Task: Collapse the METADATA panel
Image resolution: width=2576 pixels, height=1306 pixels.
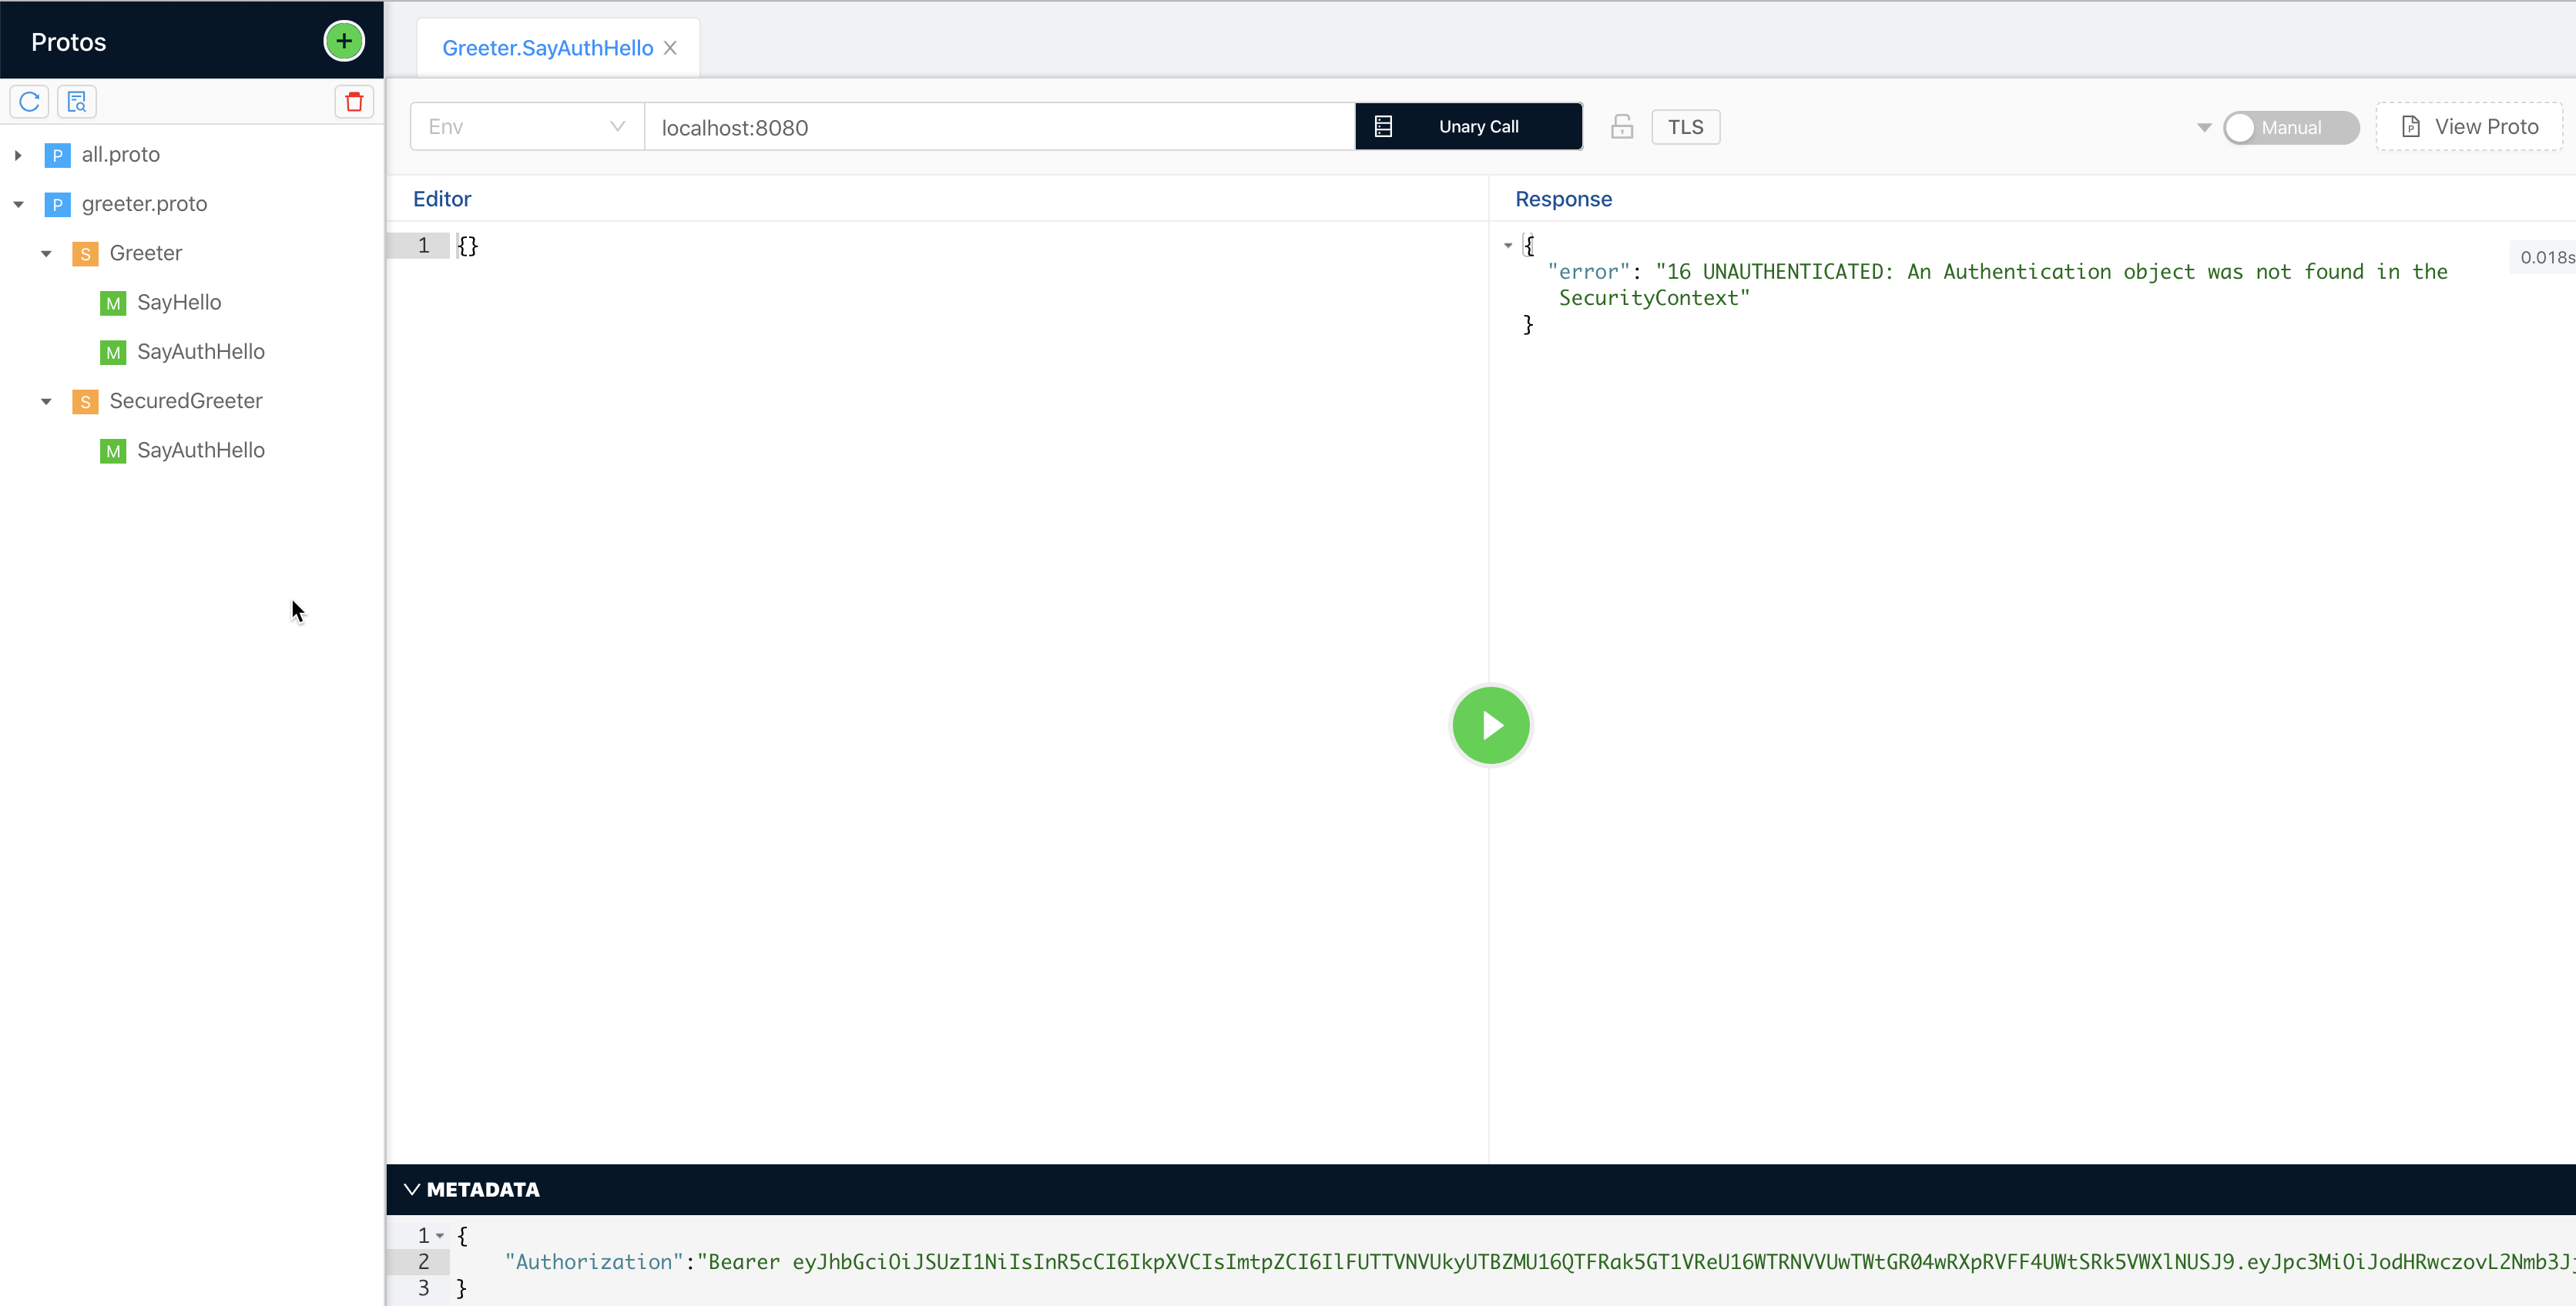Action: click(x=412, y=1189)
